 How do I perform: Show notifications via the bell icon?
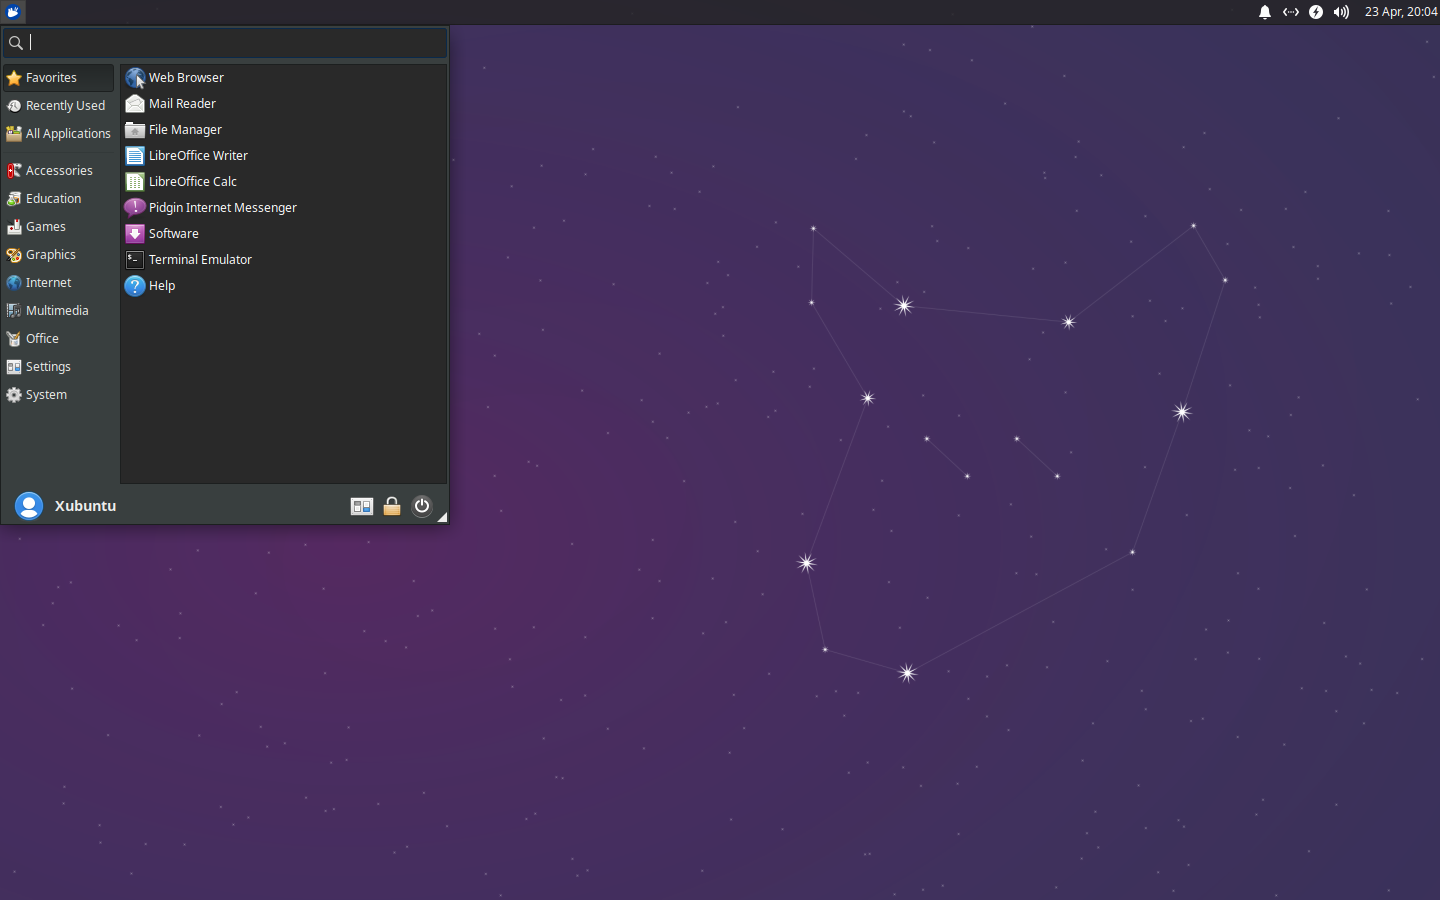pyautogui.click(x=1264, y=12)
